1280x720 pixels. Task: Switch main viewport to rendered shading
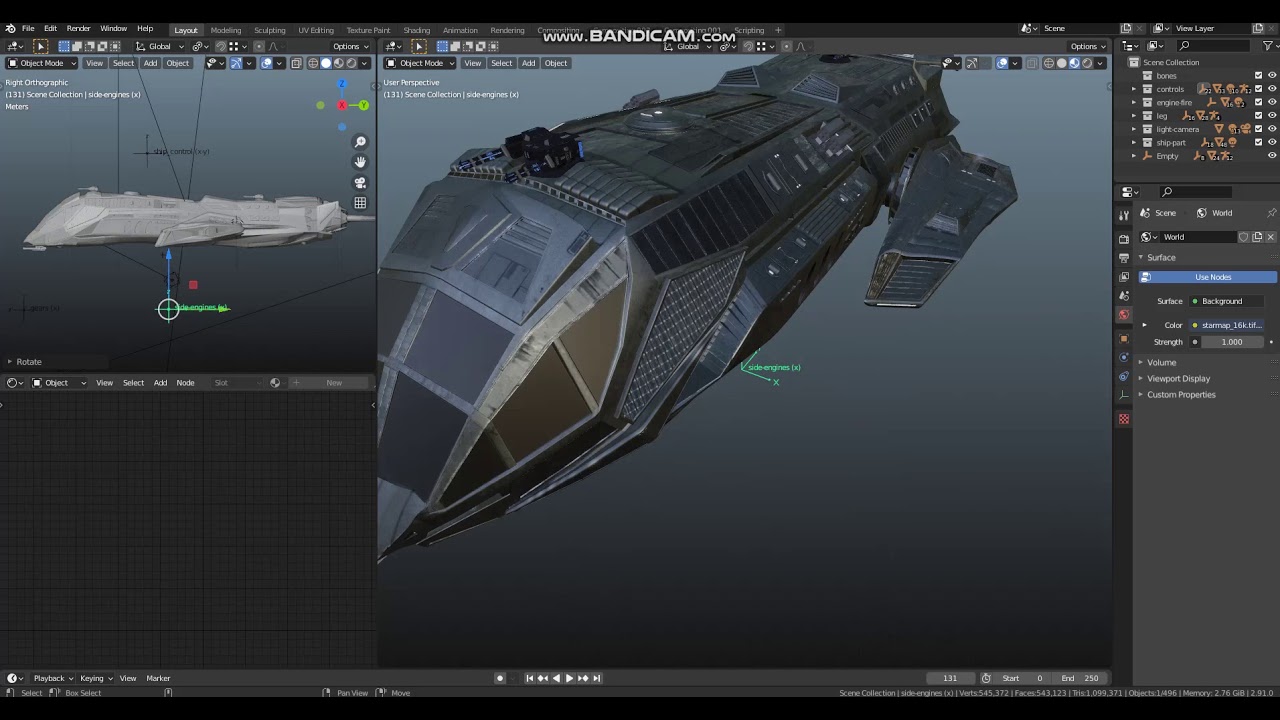[x=1087, y=63]
